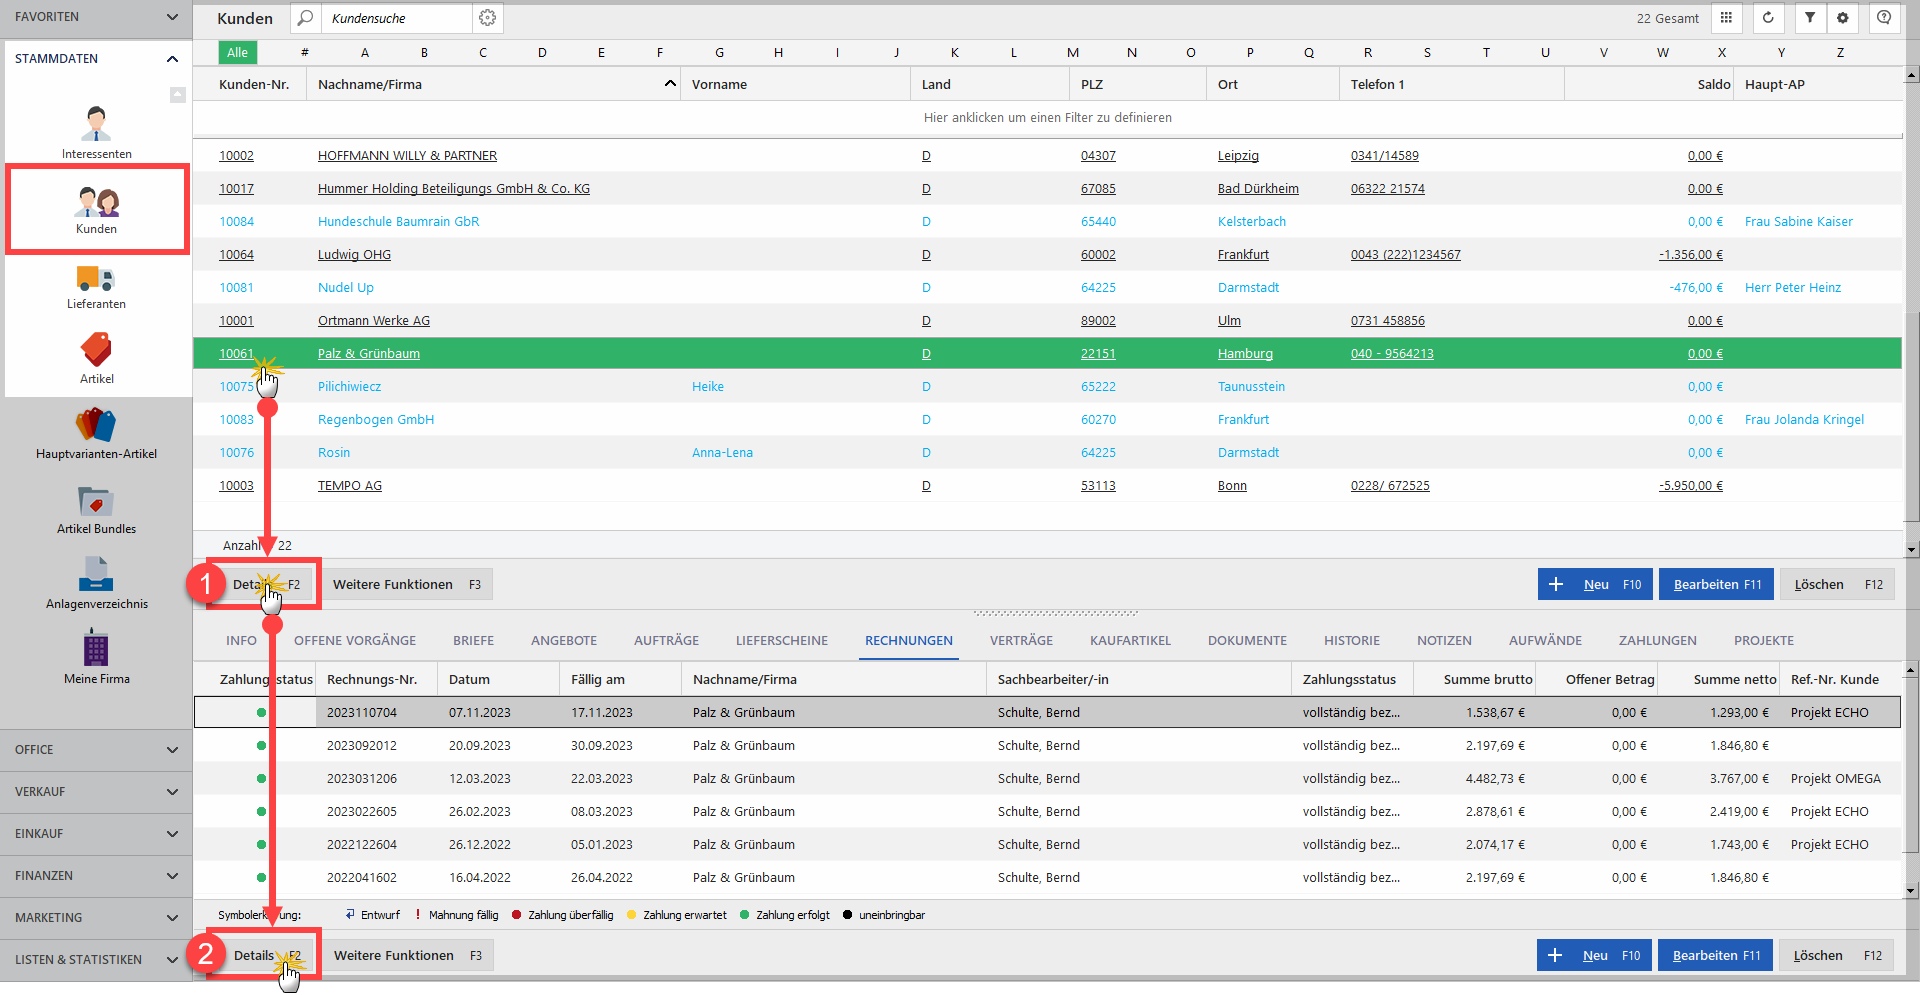Open the Dokumente tab
1920x995 pixels.
pos(1247,641)
